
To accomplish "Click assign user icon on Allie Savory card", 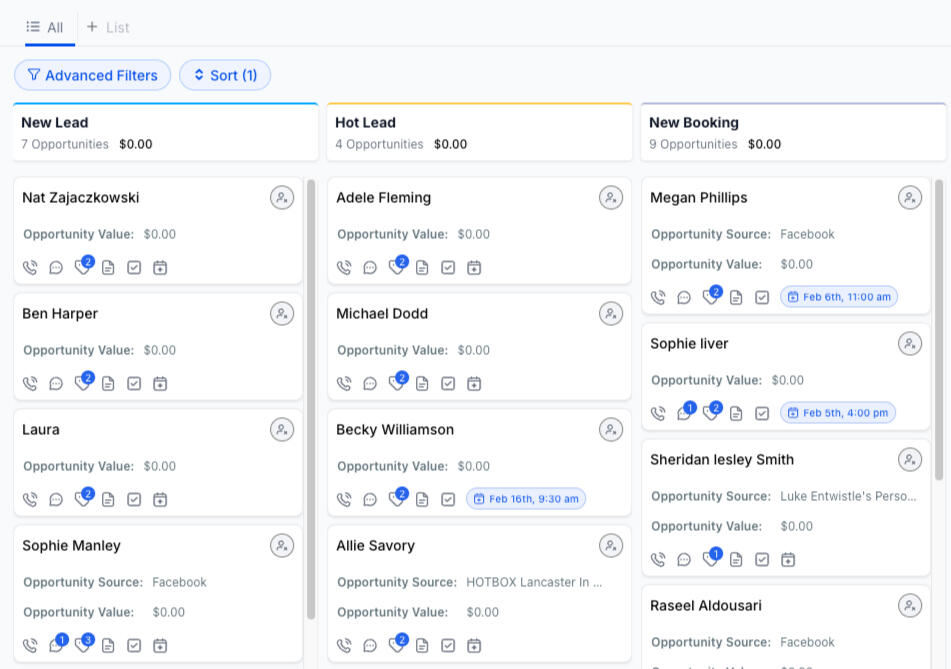I will click(610, 546).
